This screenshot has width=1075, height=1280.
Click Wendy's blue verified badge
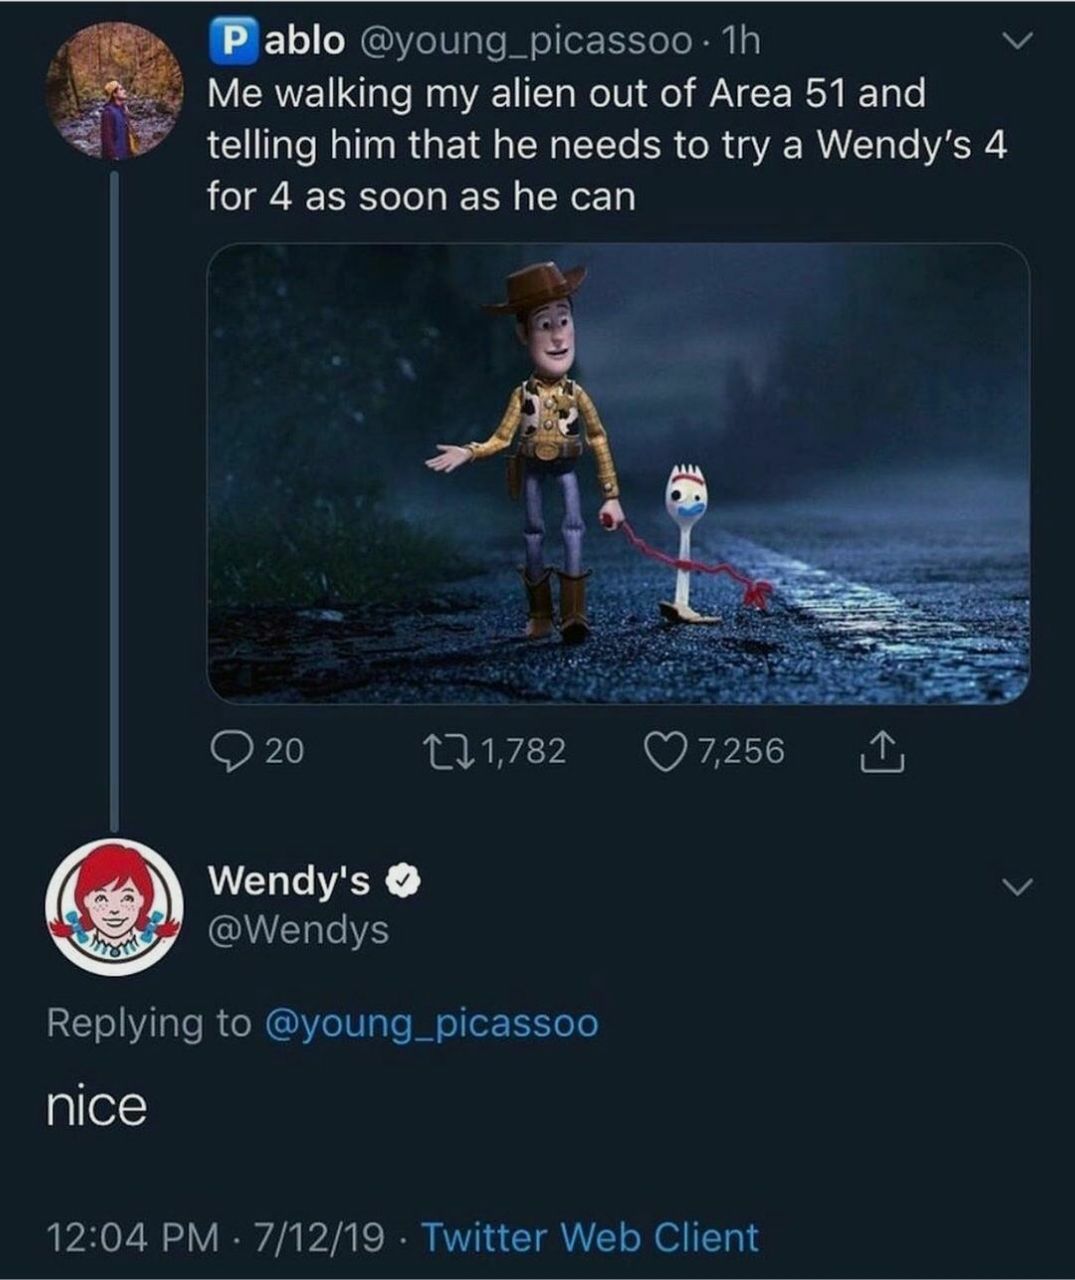point(400,881)
